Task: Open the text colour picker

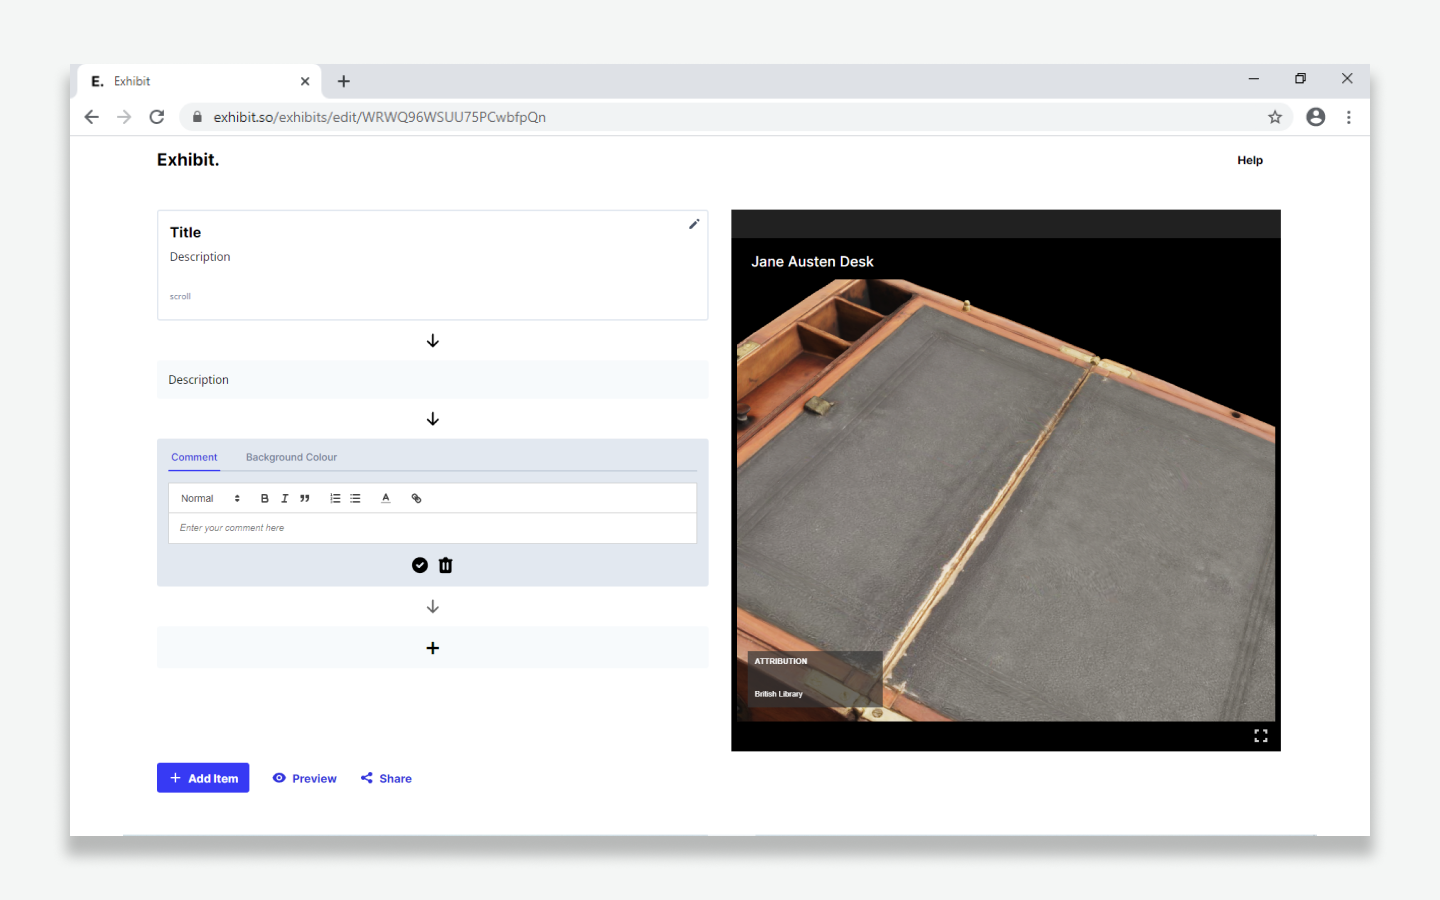Action: pos(386,498)
